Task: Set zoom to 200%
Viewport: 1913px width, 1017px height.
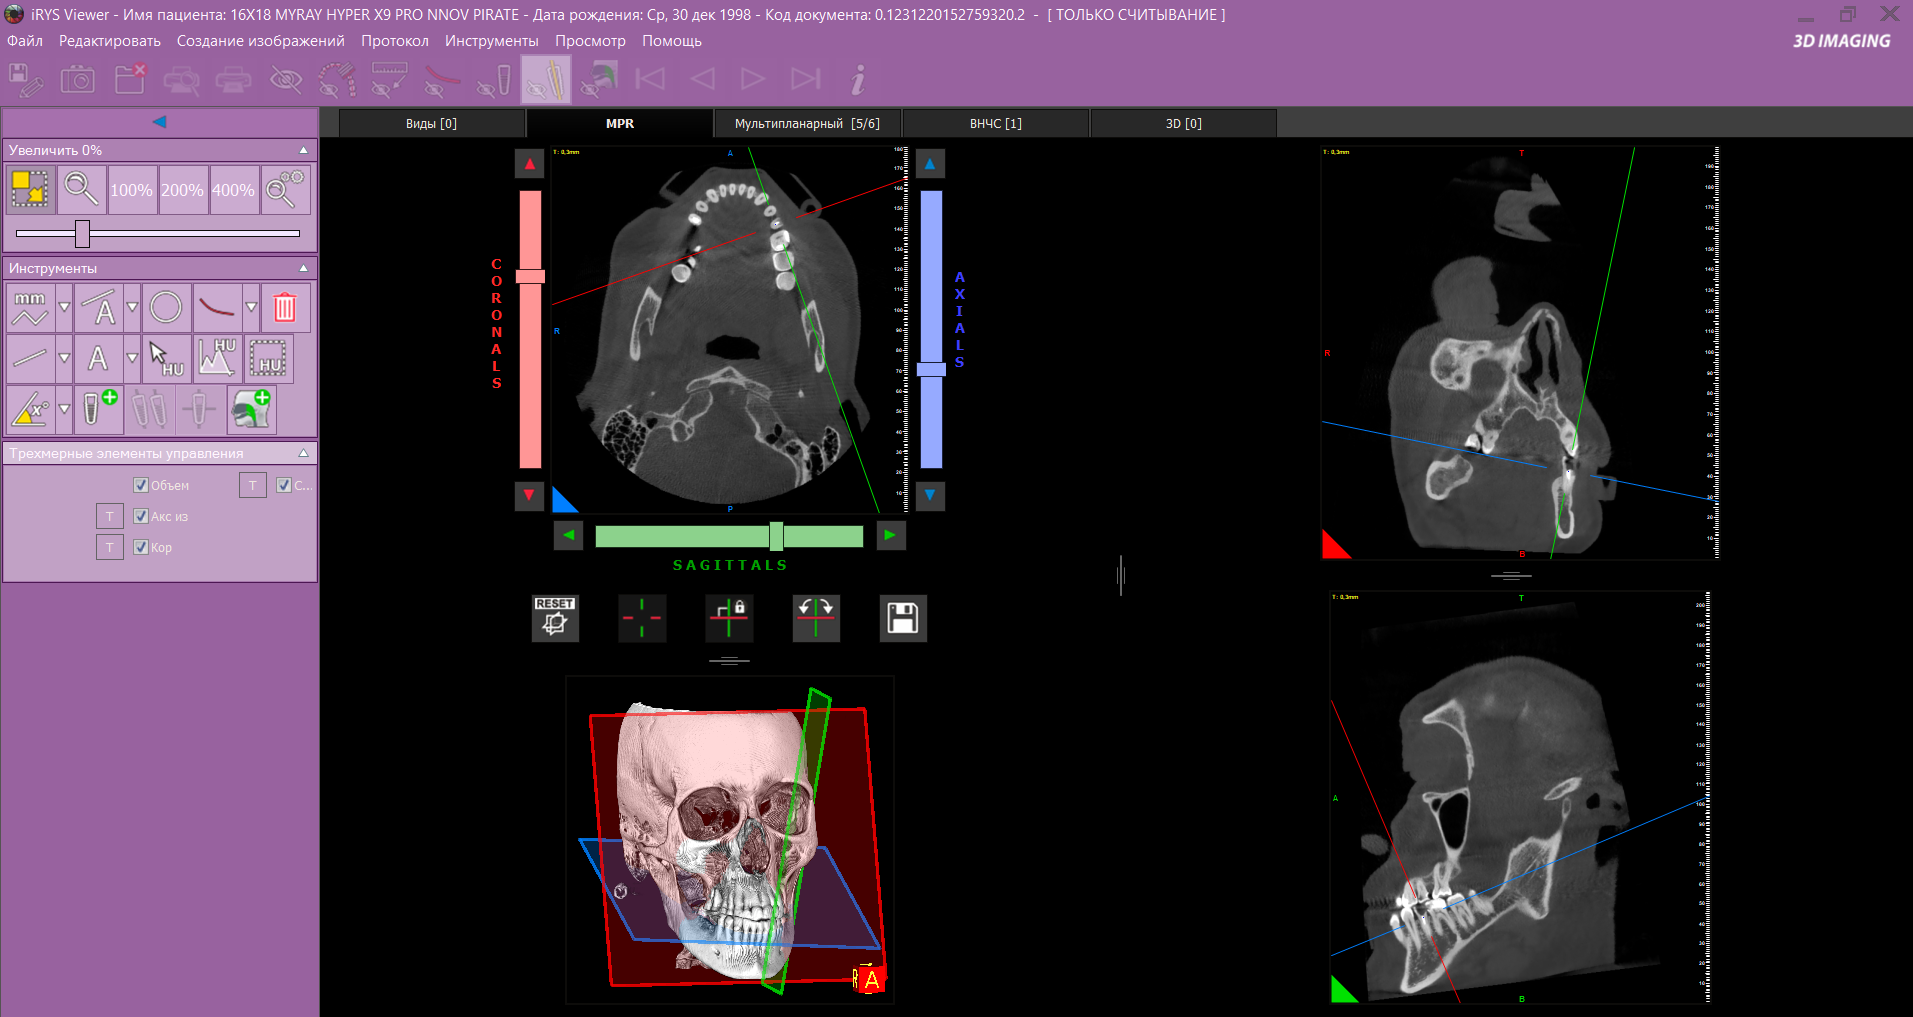Action: pyautogui.click(x=182, y=190)
